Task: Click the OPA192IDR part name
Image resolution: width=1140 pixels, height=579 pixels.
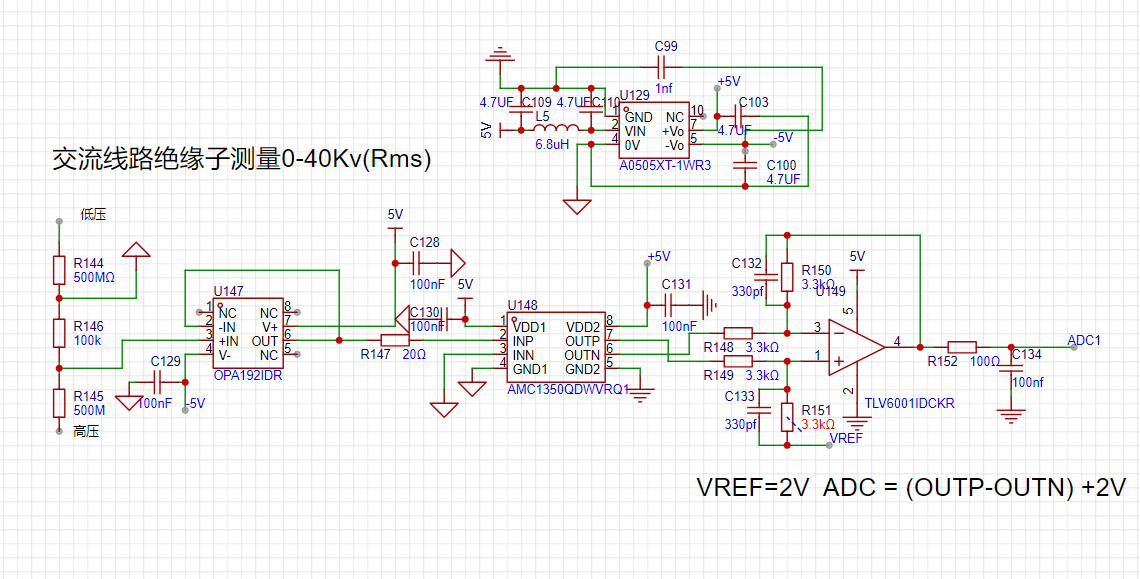Action: tap(248, 376)
